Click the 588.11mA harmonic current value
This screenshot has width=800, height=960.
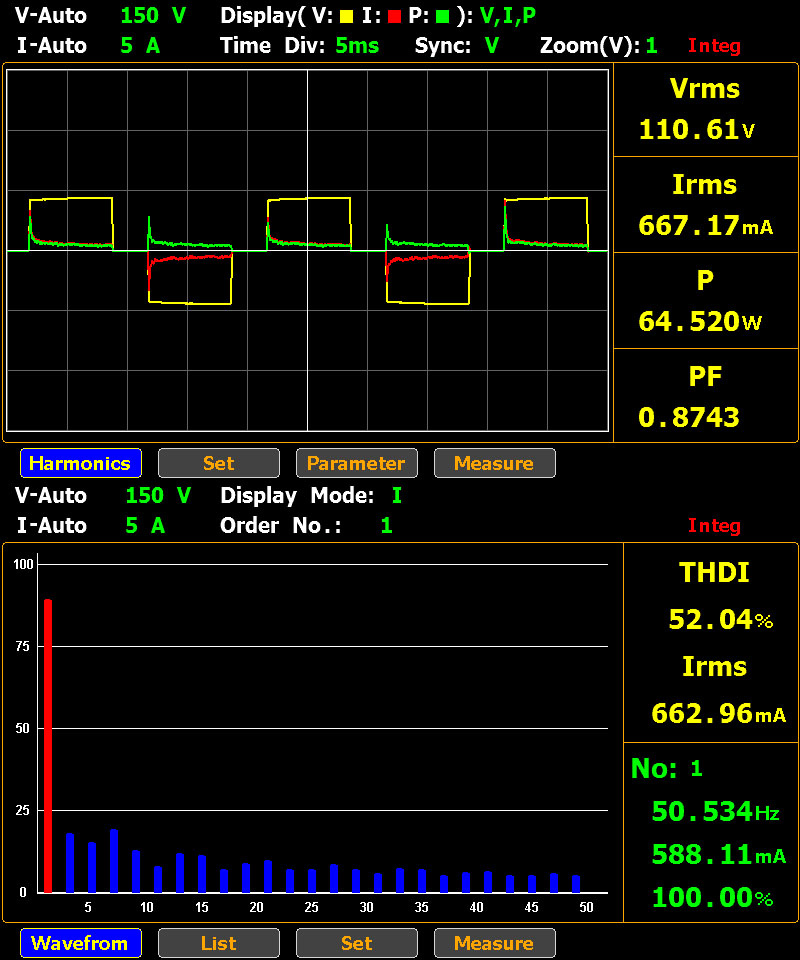pos(719,854)
